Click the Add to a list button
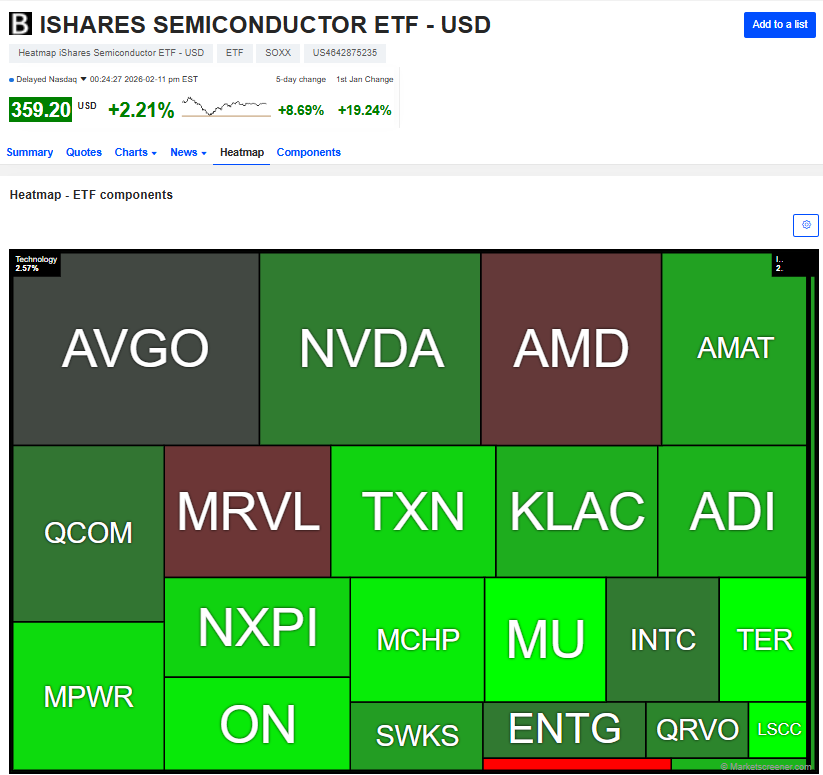Viewport: 823px width, 775px height. pyautogui.click(x=779, y=25)
